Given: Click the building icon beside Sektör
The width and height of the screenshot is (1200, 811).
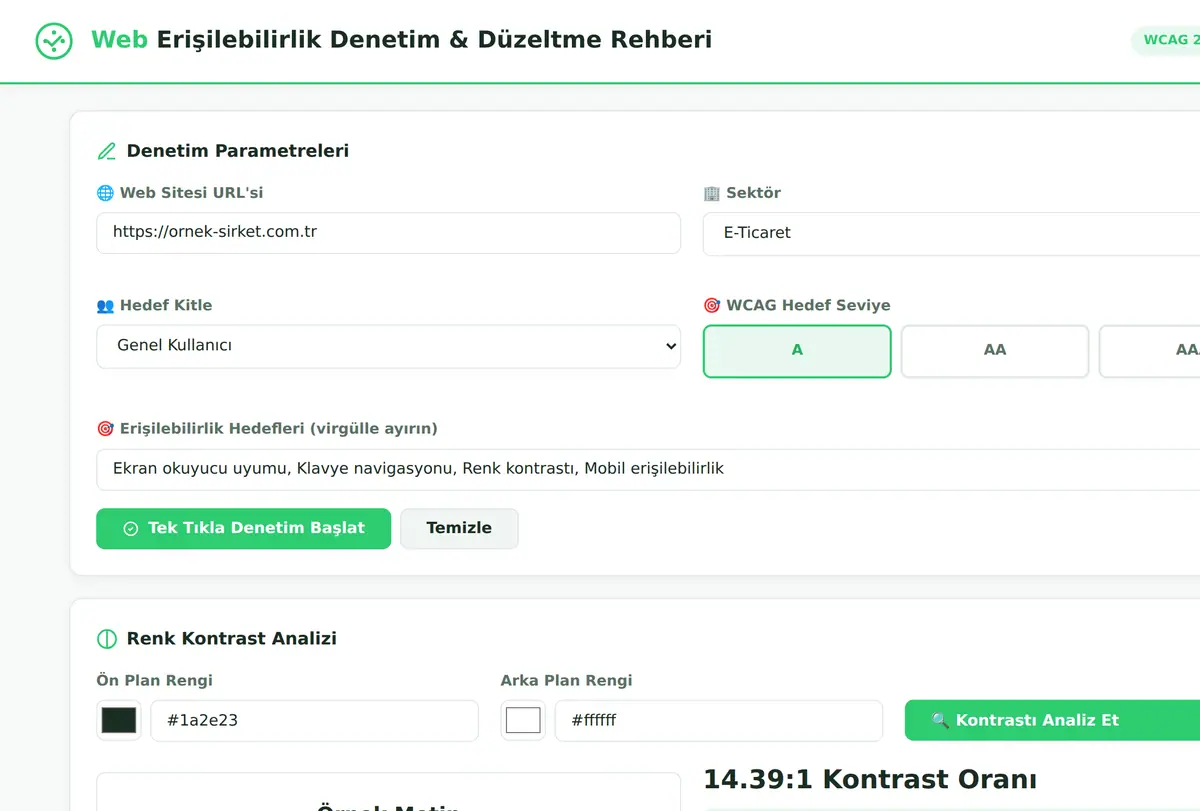Looking at the screenshot, I should point(712,193).
